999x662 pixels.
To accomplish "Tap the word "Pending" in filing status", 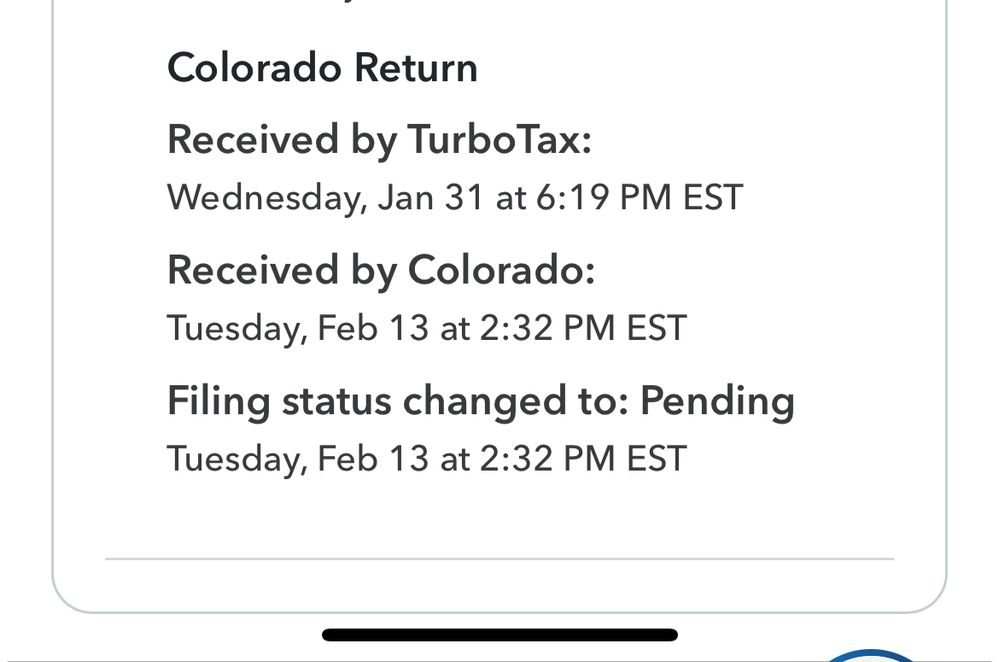I will pyautogui.click(x=717, y=401).
